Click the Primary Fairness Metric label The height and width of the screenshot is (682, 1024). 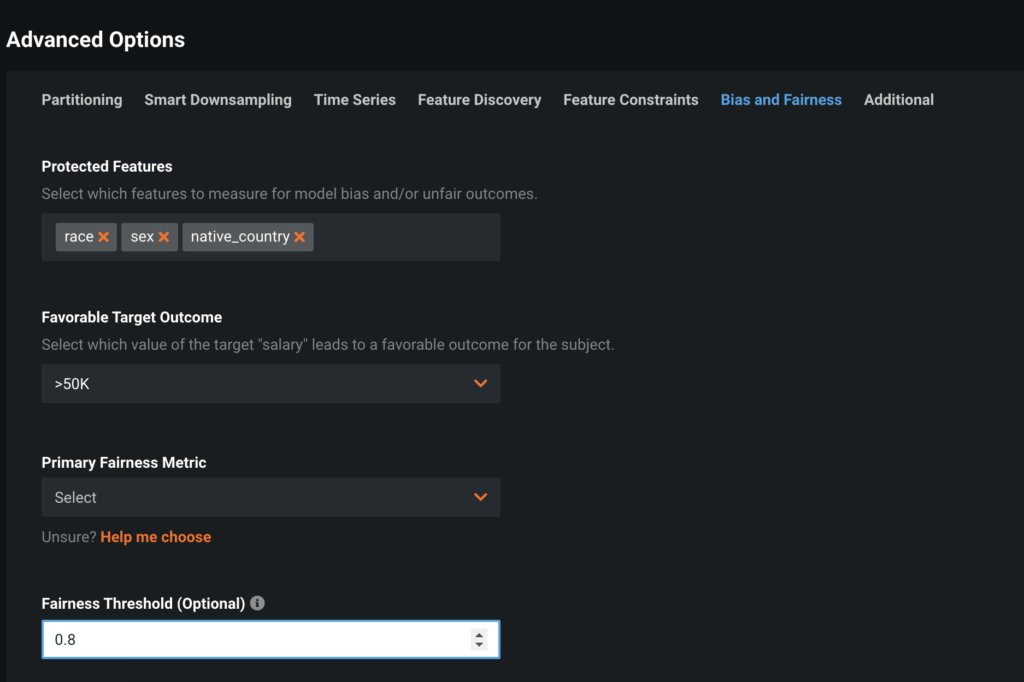[124, 463]
